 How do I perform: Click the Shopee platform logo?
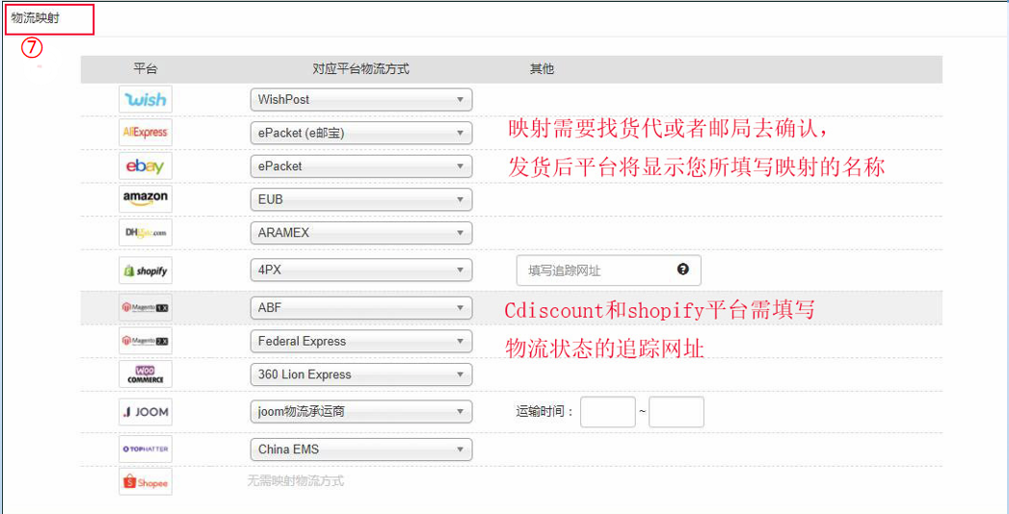145,482
